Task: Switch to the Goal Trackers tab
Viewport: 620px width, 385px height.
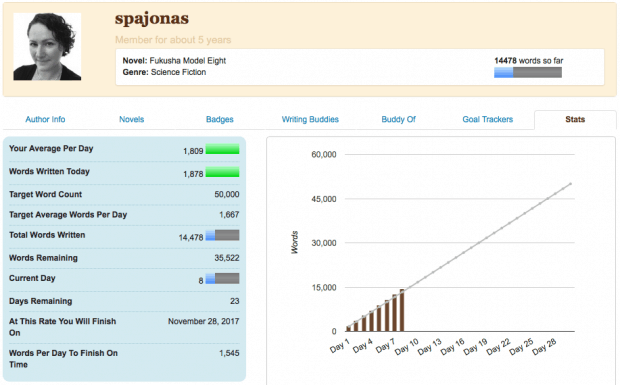Action: (x=488, y=119)
